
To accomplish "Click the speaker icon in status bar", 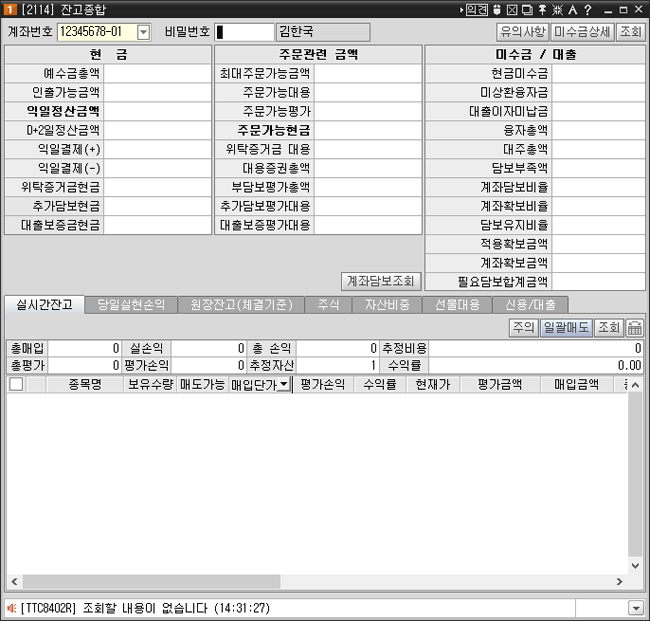I will pyautogui.click(x=12, y=608).
